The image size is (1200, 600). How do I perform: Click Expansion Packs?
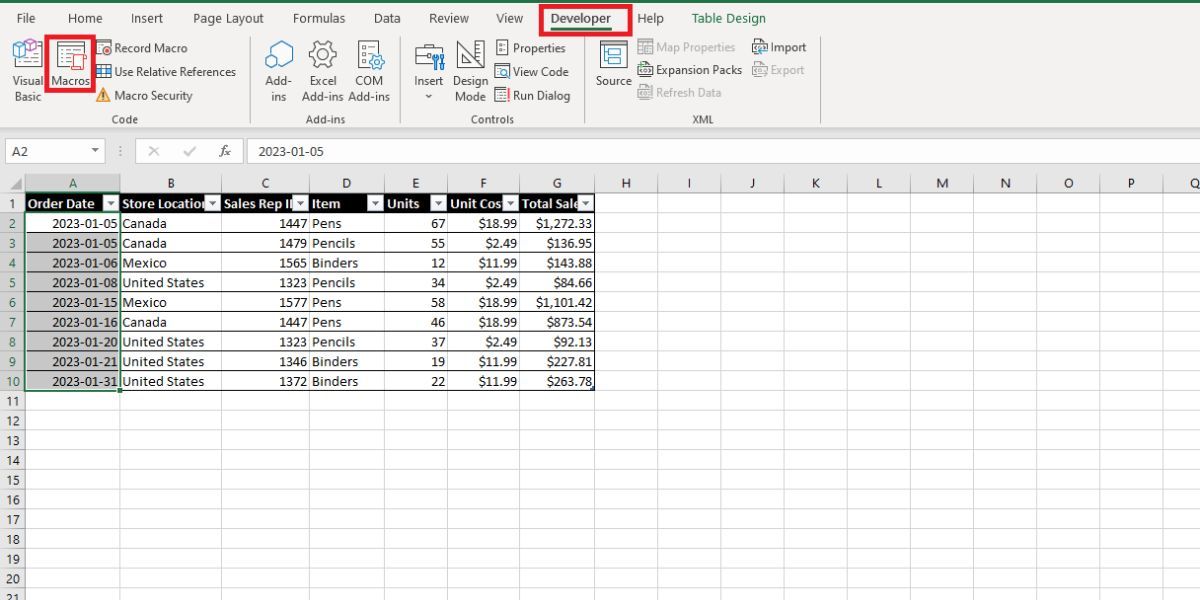click(x=690, y=70)
